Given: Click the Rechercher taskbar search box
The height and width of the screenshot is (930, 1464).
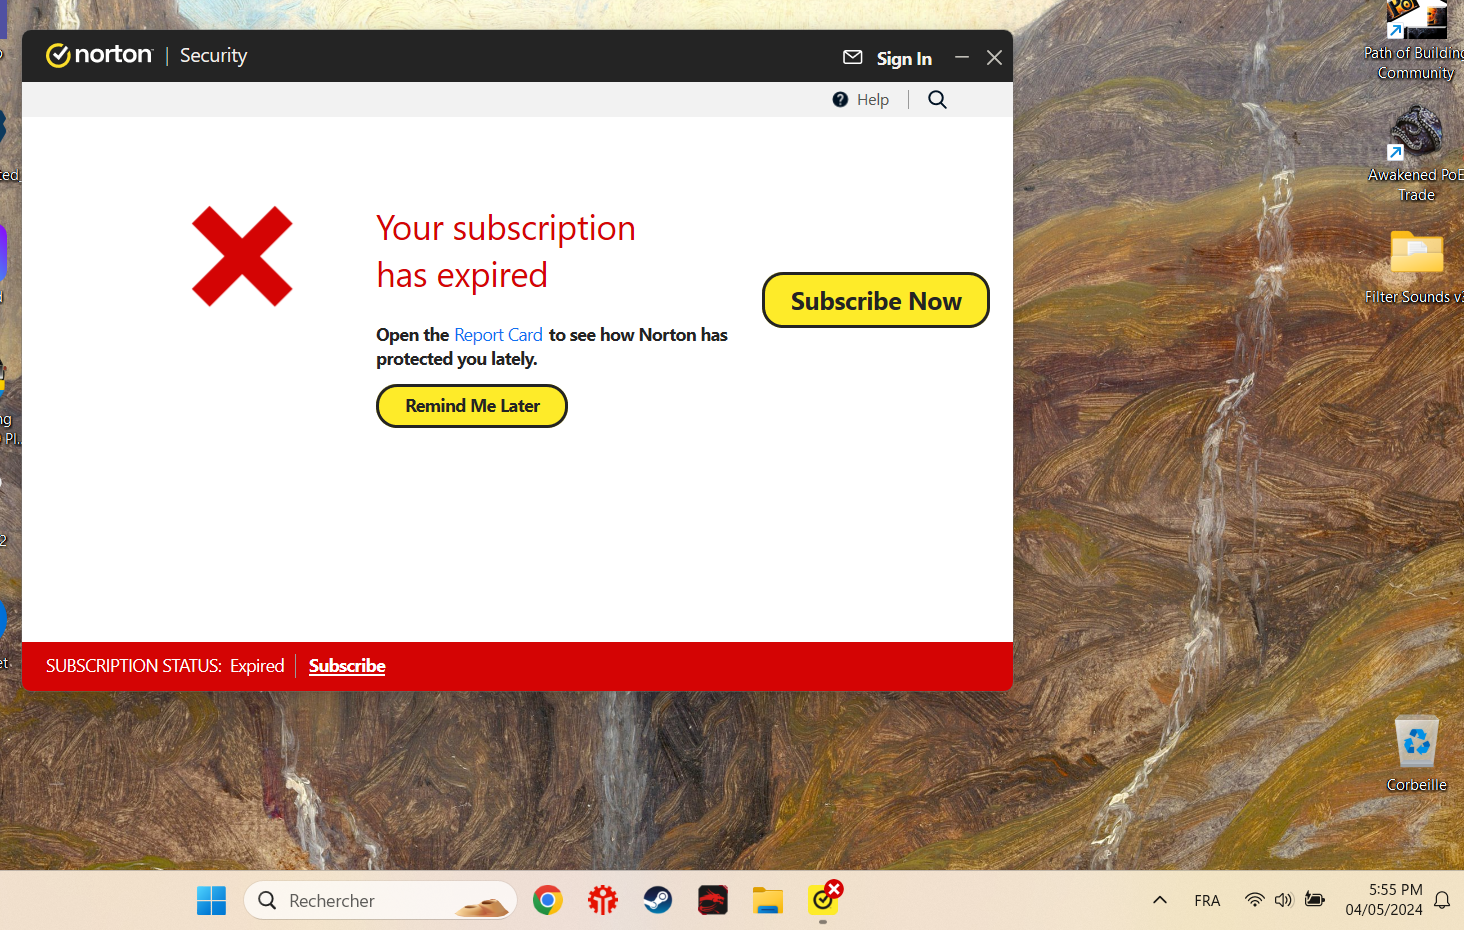Looking at the screenshot, I should (x=380, y=900).
